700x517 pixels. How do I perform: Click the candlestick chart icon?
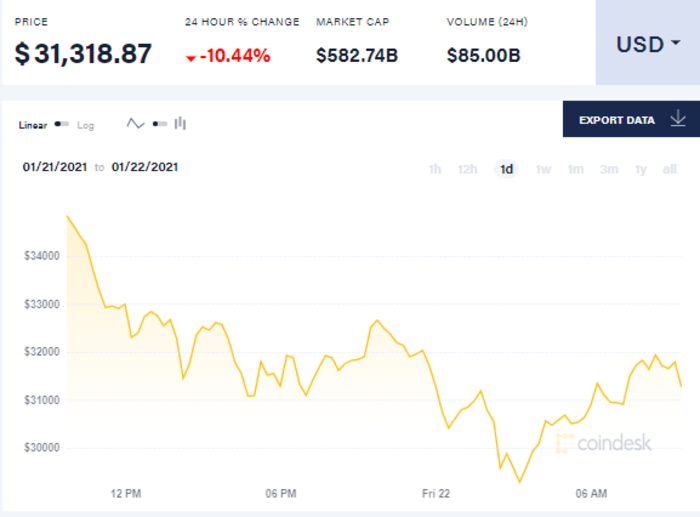tap(181, 124)
